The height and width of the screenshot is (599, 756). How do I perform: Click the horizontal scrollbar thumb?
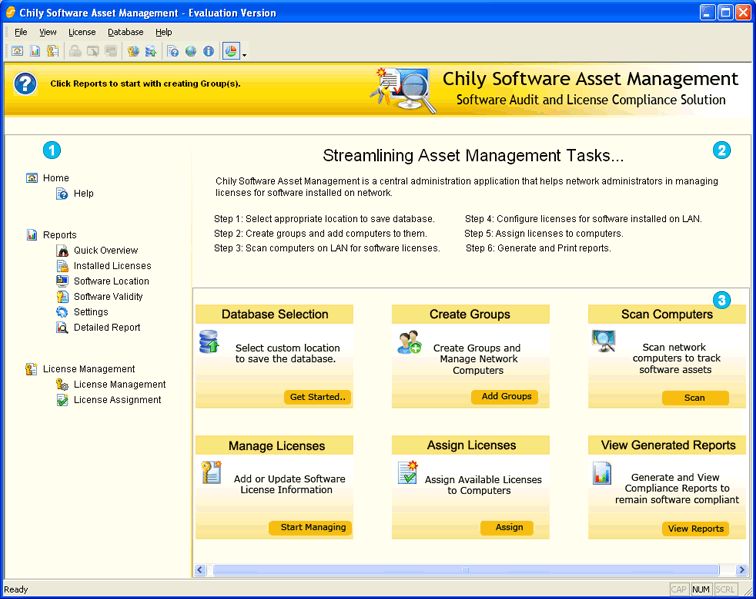466,570
